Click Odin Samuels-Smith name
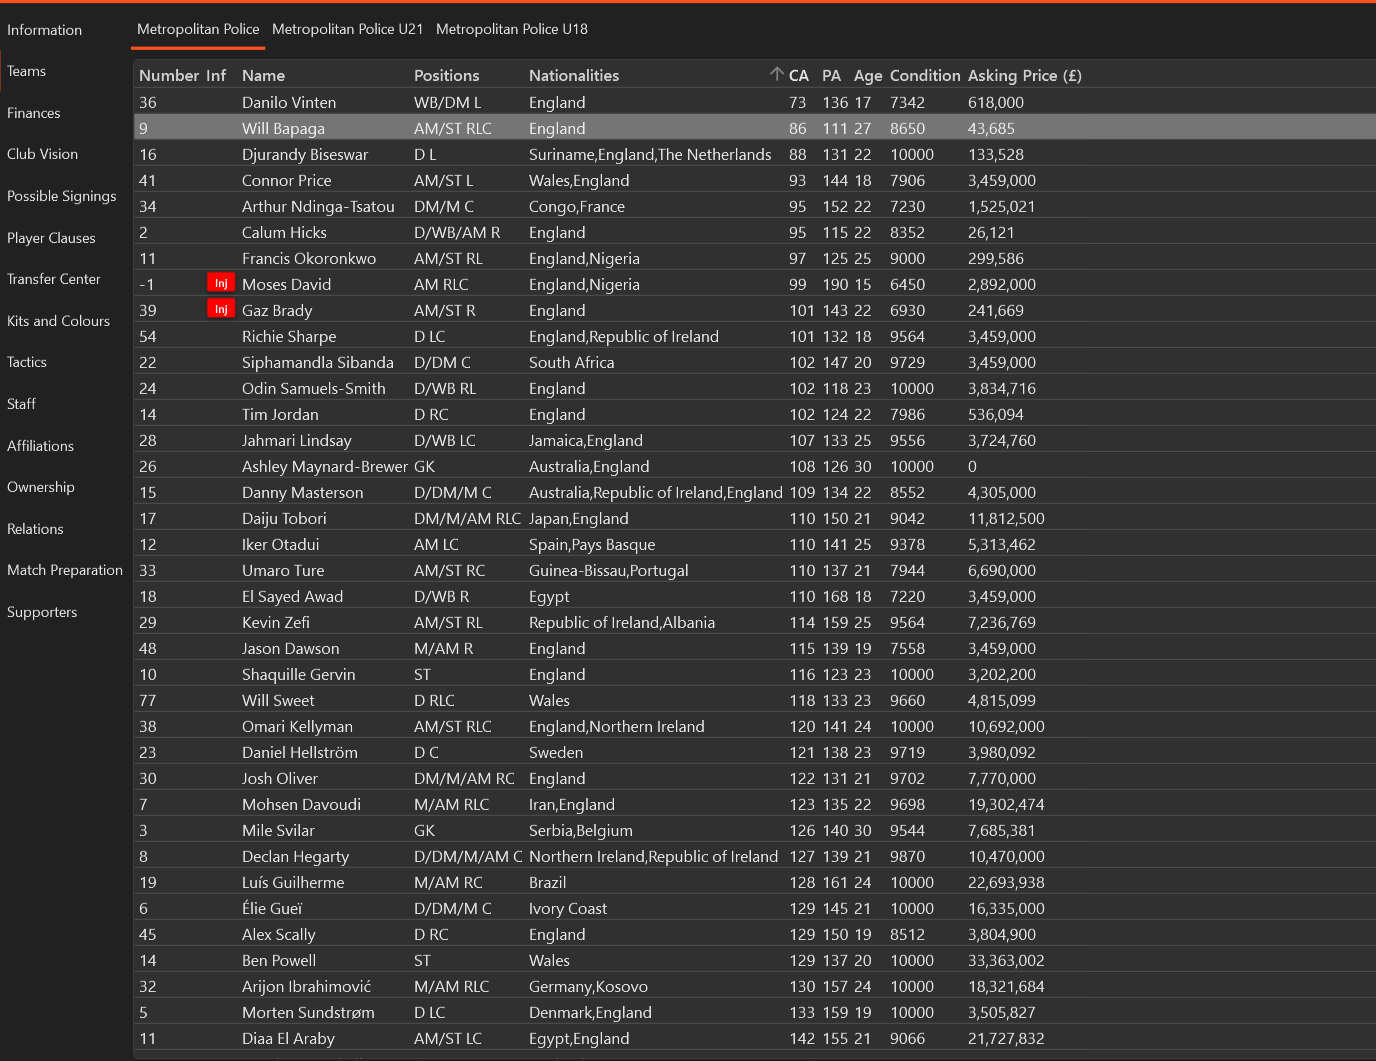This screenshot has height=1061, width=1376. [x=314, y=388]
